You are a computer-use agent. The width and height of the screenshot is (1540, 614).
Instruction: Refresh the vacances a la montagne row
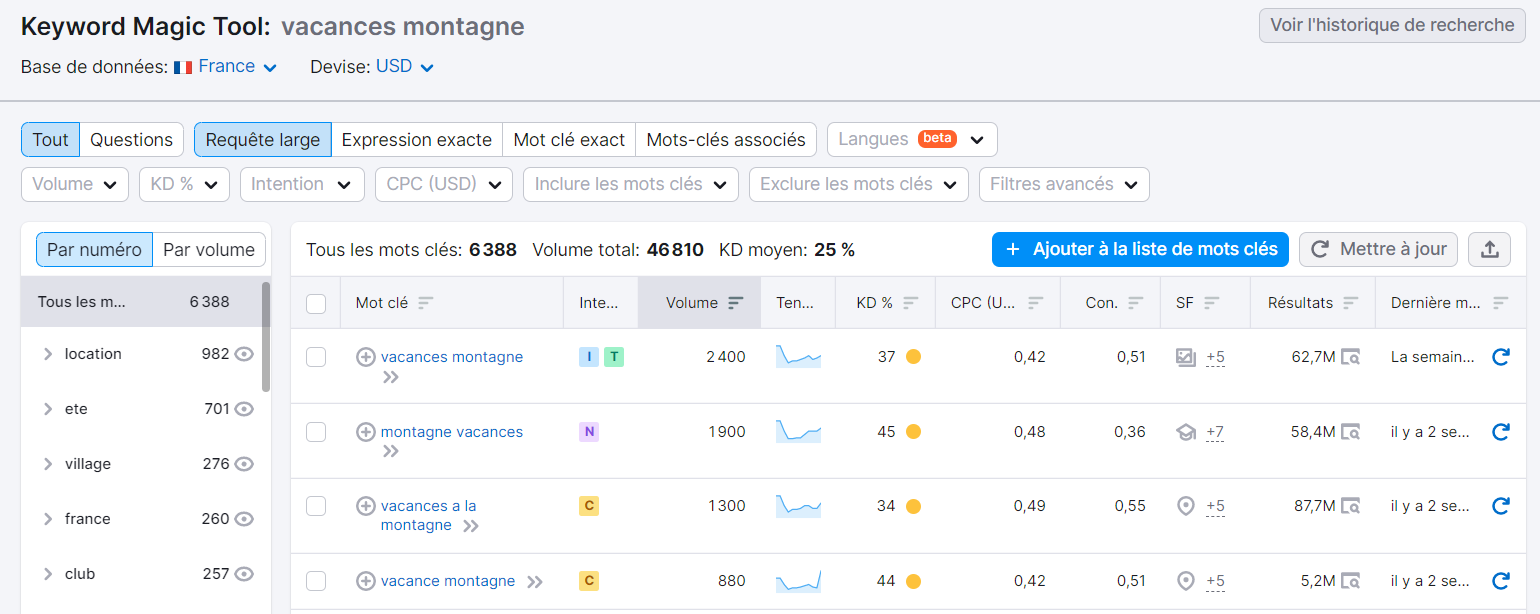point(1500,506)
